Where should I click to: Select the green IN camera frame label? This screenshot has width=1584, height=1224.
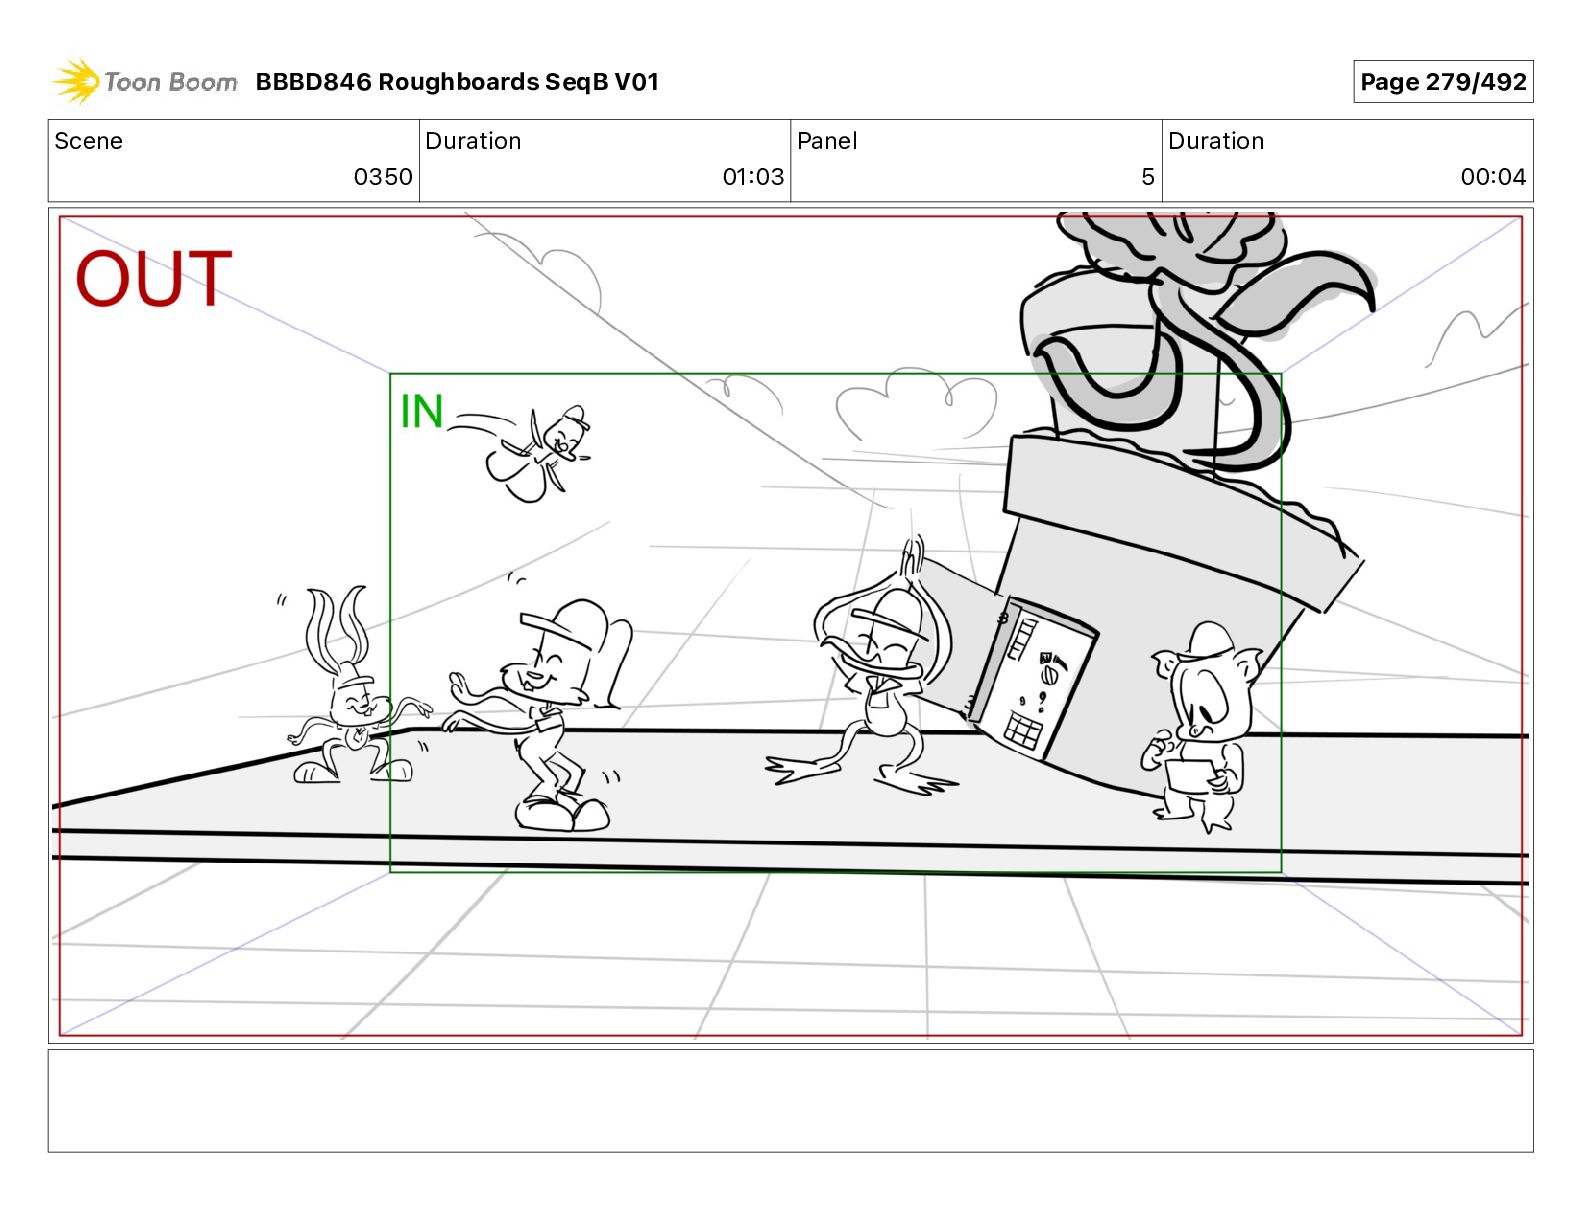[x=421, y=411]
